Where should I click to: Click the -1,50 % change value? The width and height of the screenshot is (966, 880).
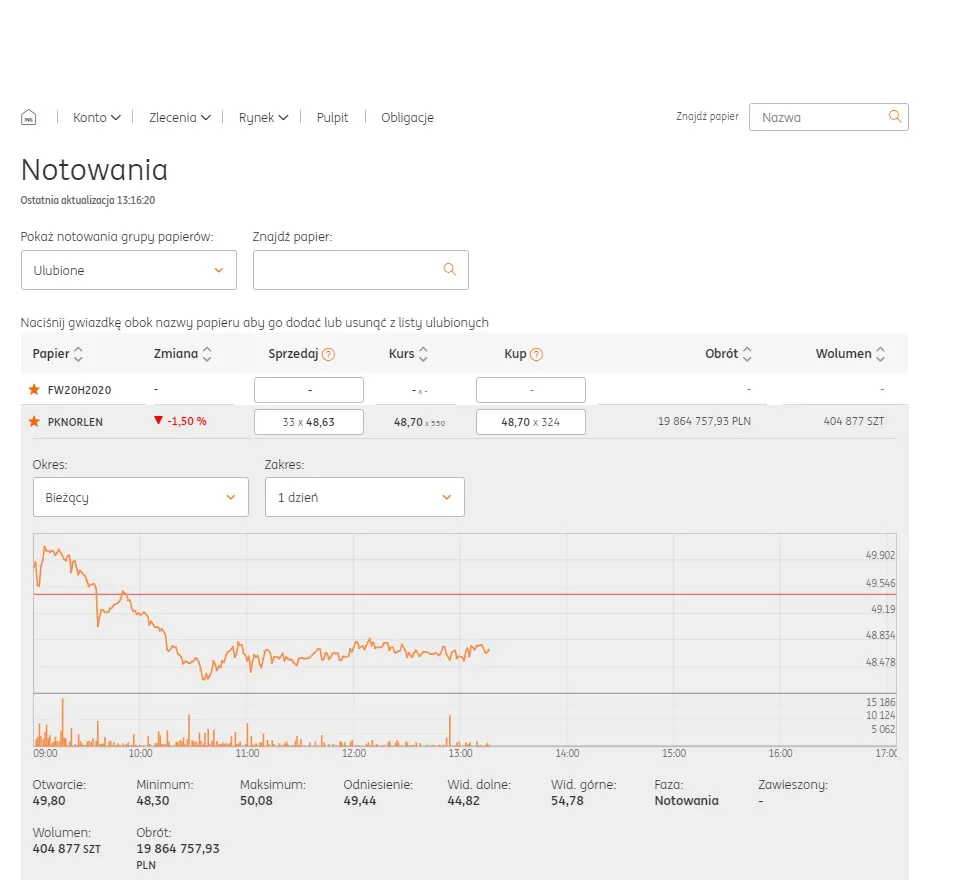click(x=187, y=421)
